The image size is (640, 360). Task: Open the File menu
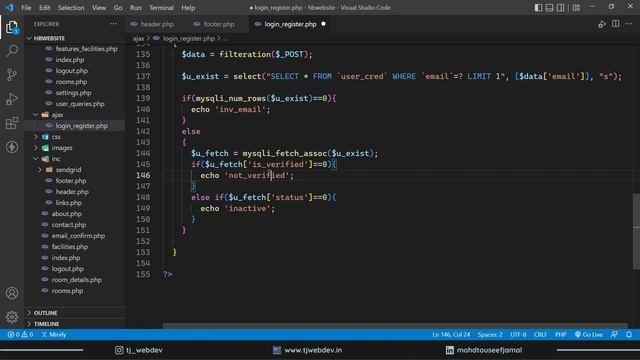point(26,8)
